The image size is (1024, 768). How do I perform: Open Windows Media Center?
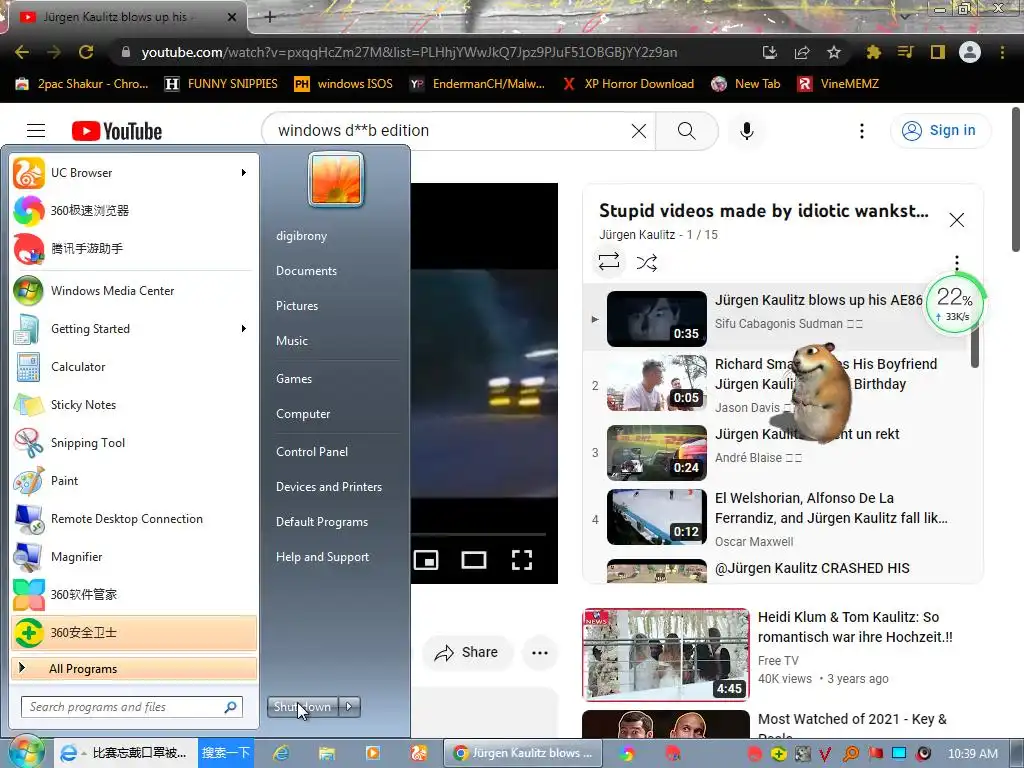[x=134, y=291]
